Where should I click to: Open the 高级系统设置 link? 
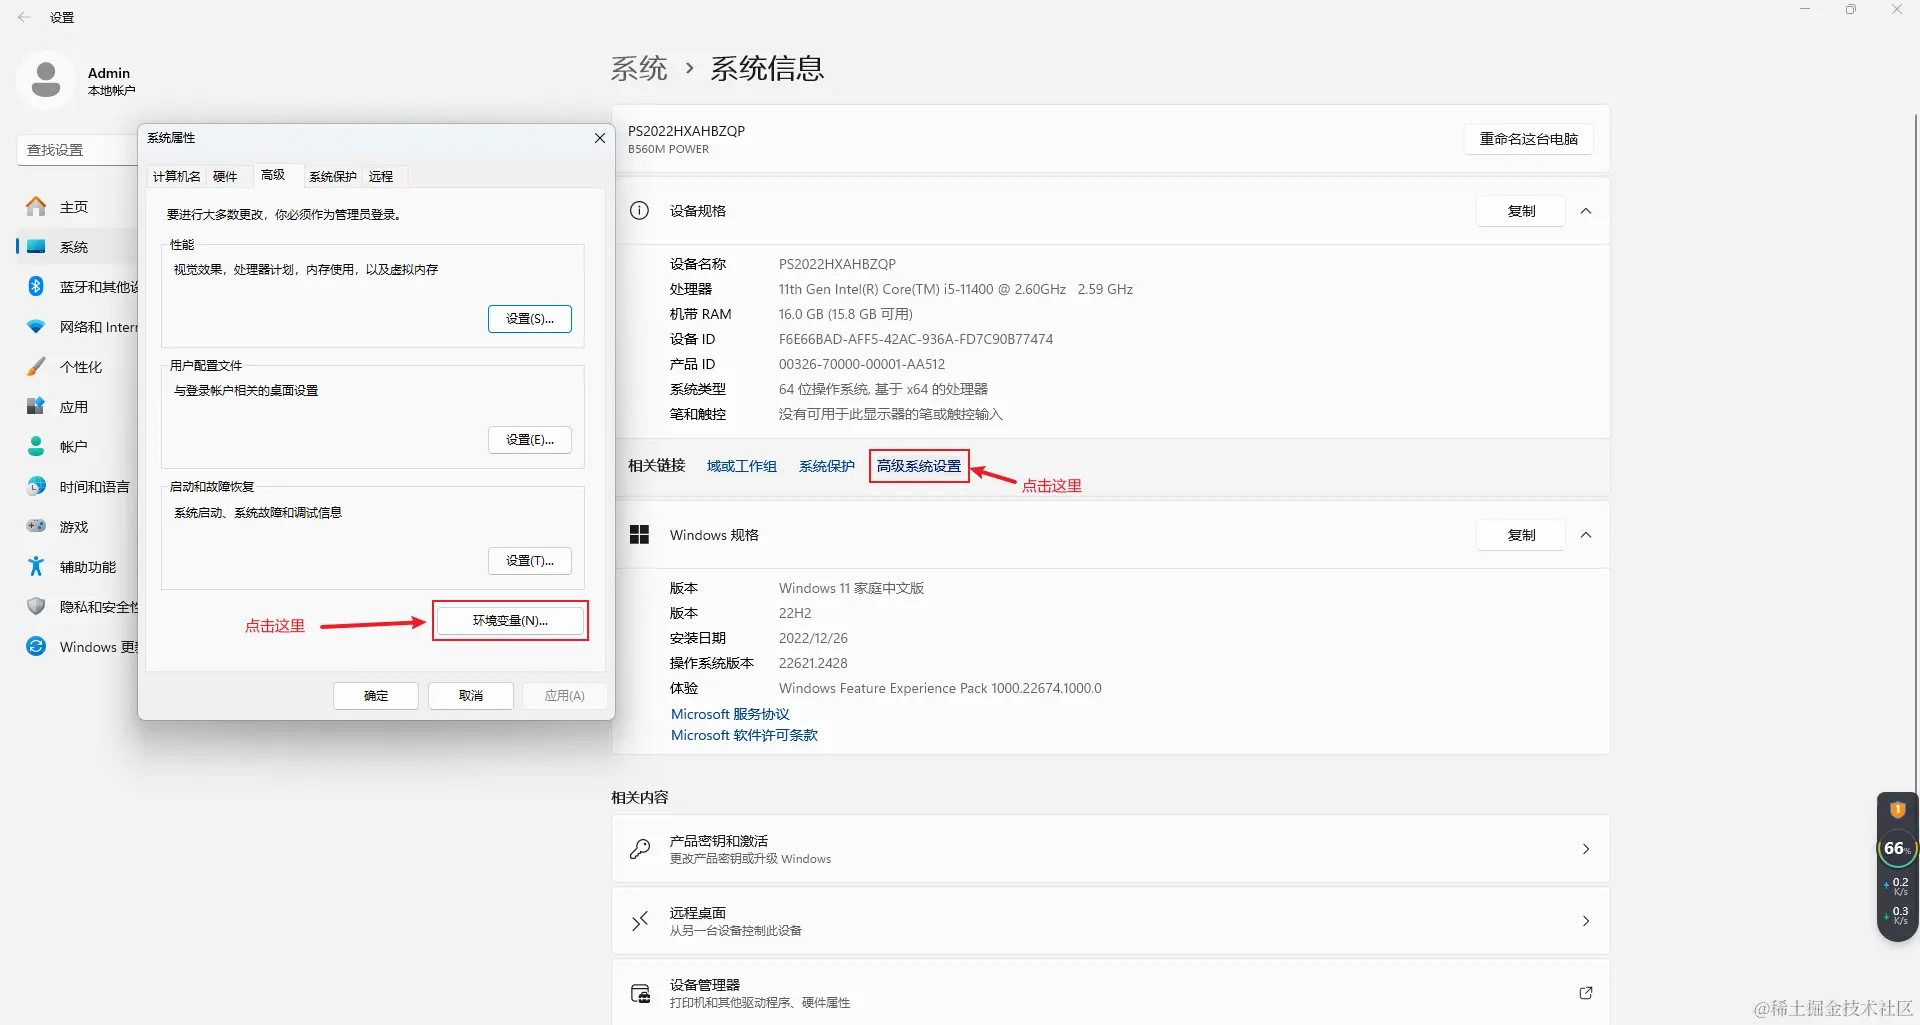(919, 466)
